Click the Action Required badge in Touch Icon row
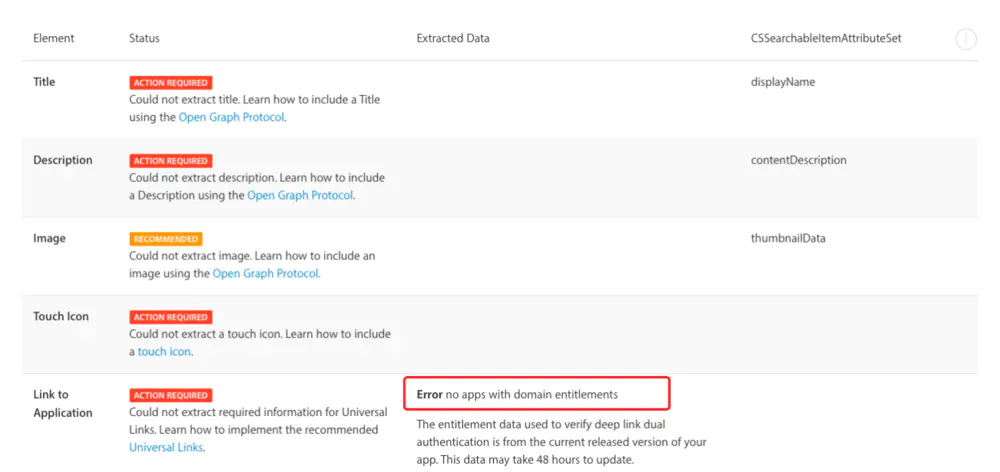This screenshot has height=472, width=1000. coord(171,317)
